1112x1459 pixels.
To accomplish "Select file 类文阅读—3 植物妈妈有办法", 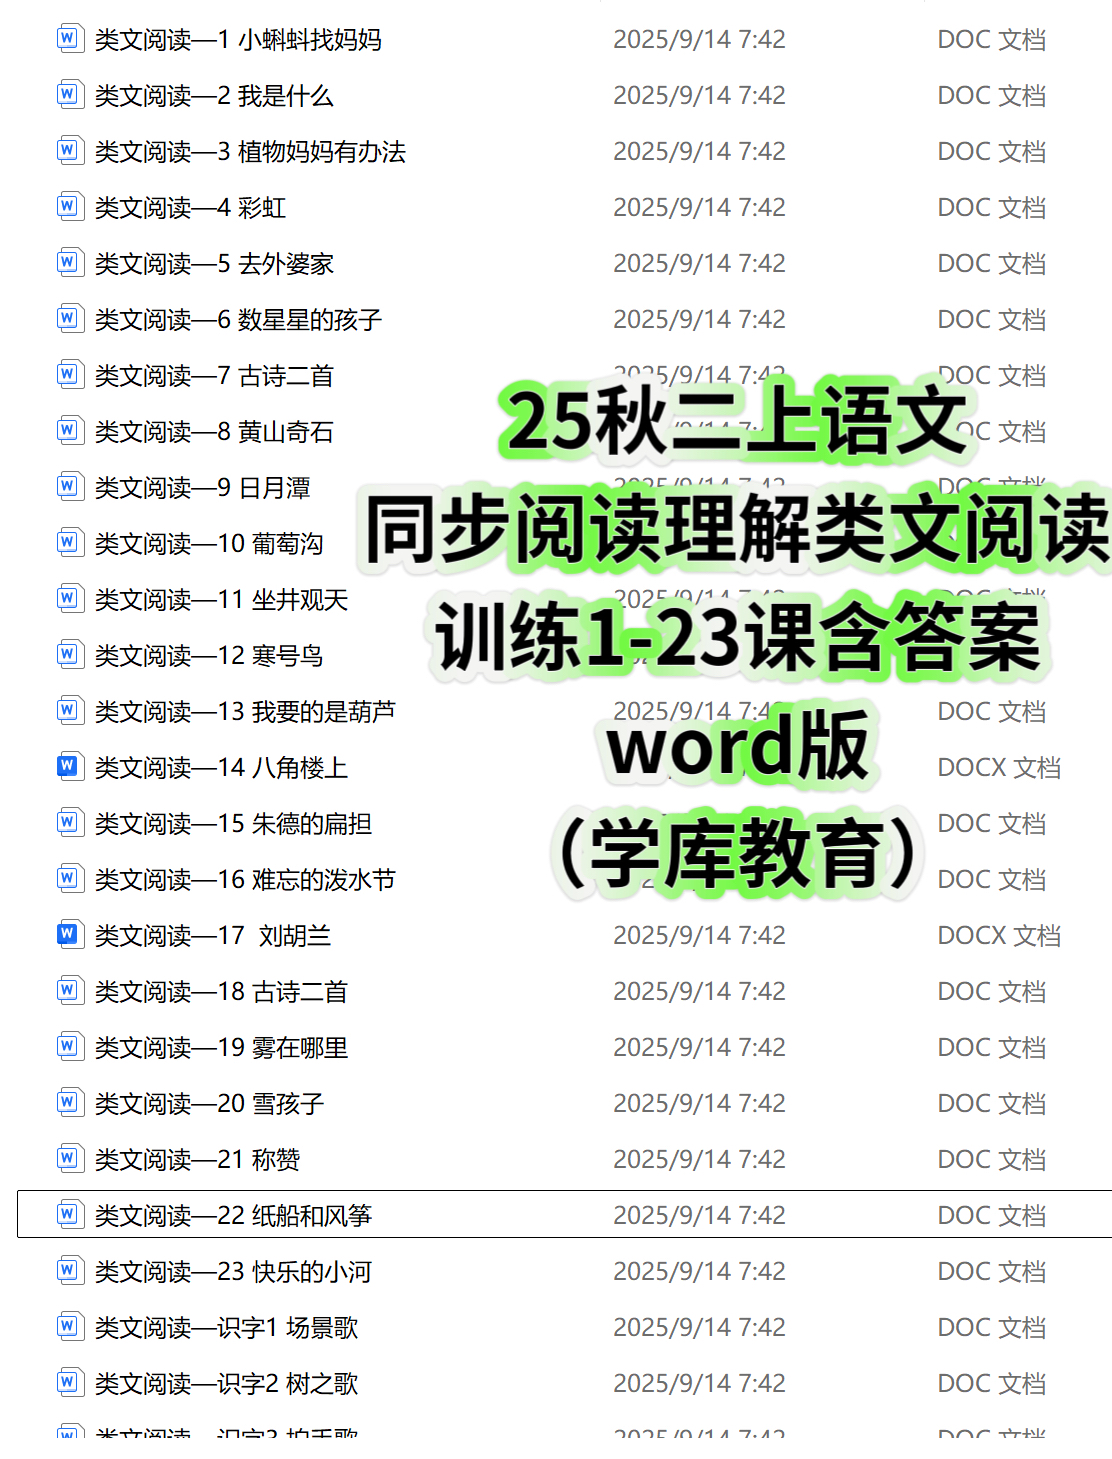I will pyautogui.click(x=250, y=152).
